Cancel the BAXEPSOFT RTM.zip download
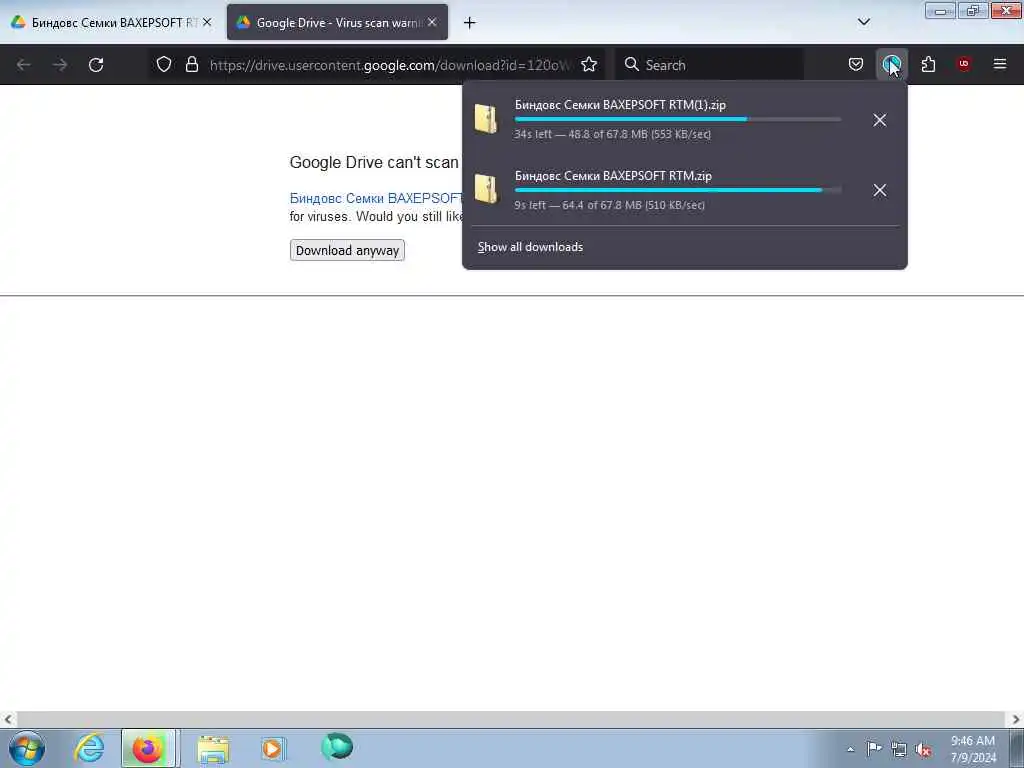Screen dimensions: 1024x768 click(x=880, y=190)
